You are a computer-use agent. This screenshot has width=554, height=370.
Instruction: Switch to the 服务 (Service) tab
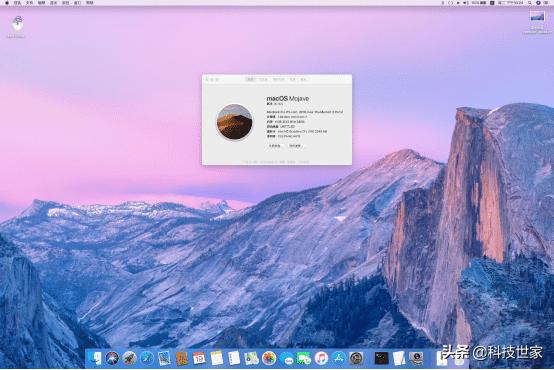tap(303, 80)
